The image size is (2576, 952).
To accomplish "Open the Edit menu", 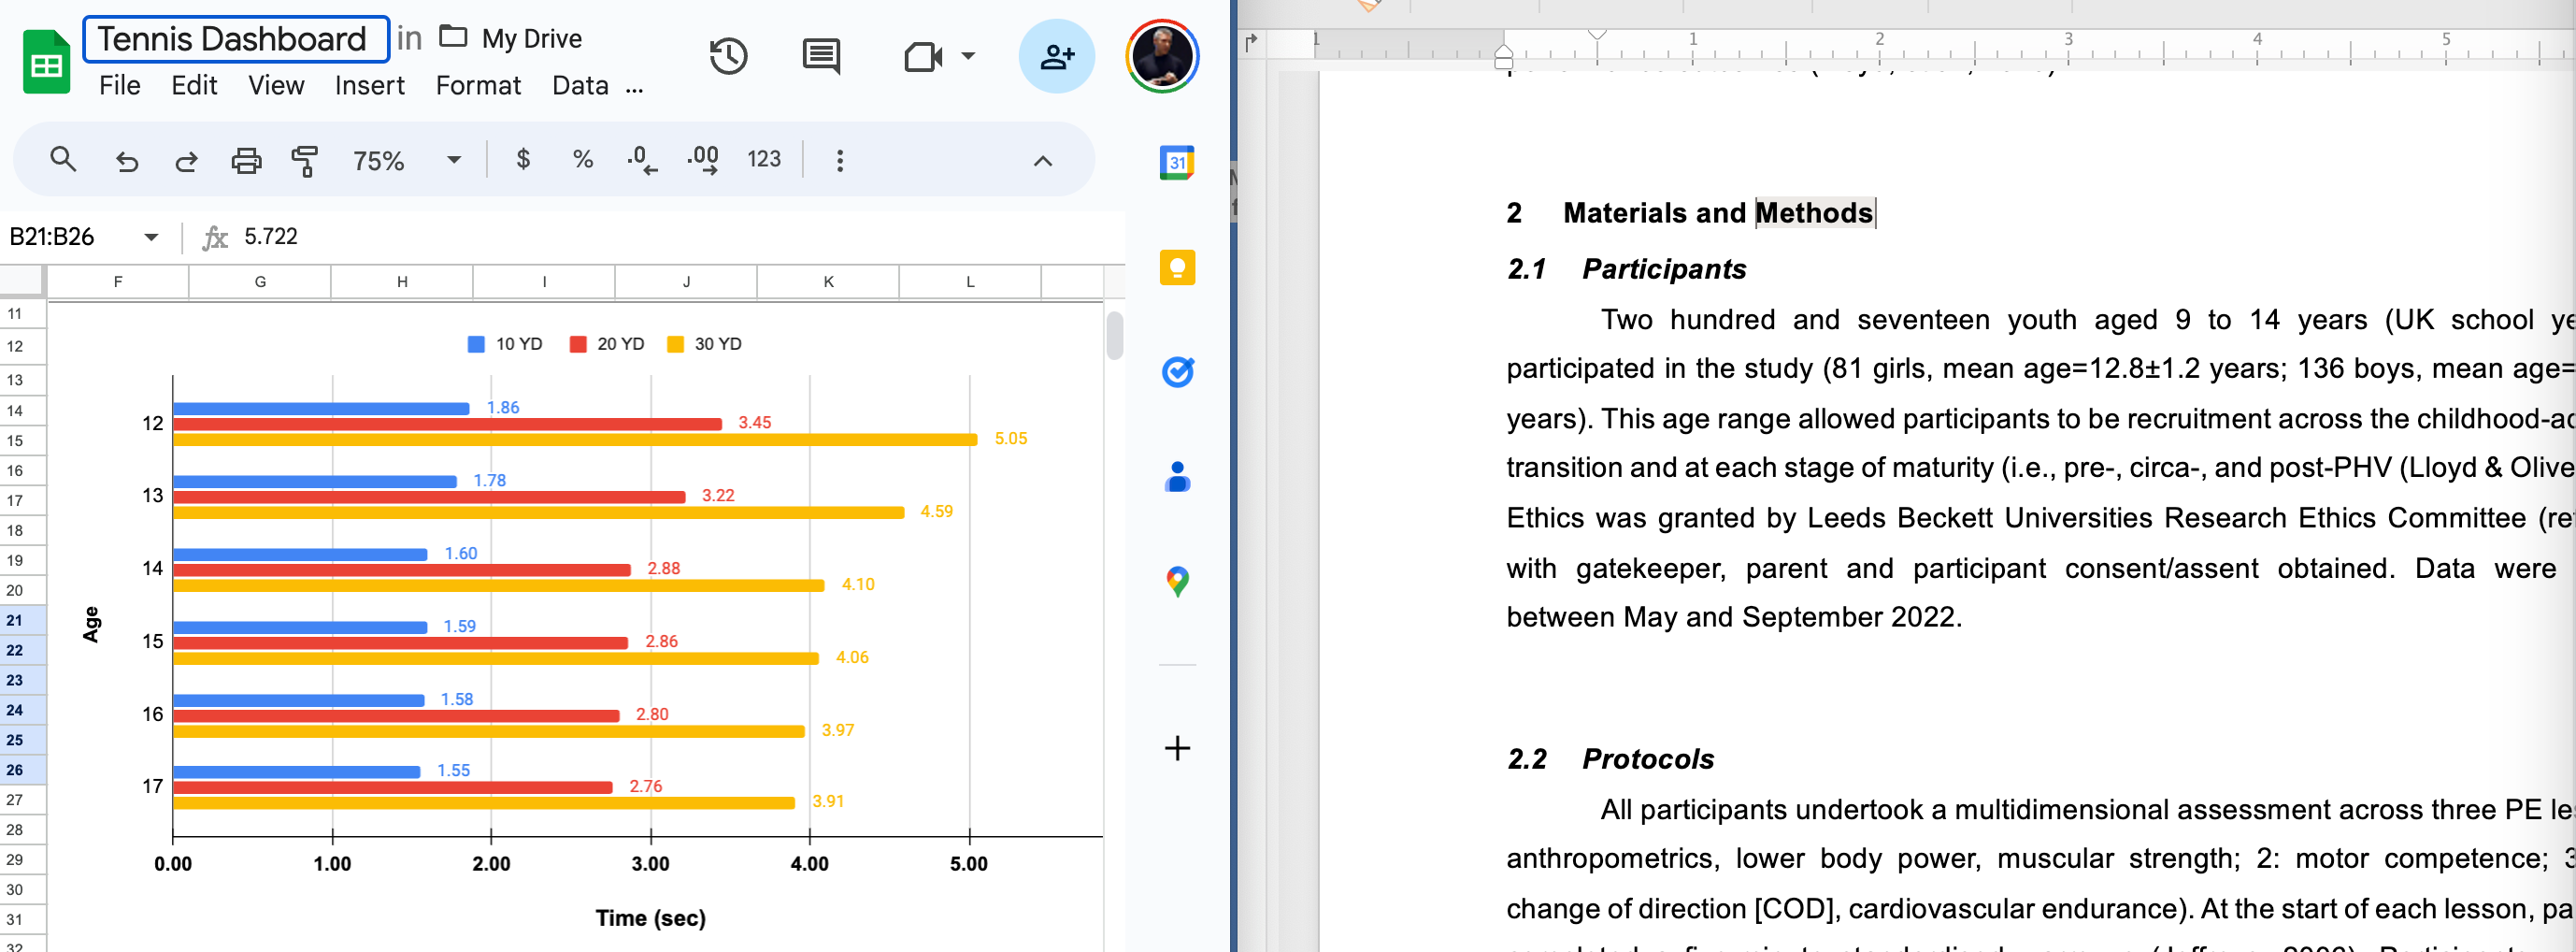I will coord(194,86).
